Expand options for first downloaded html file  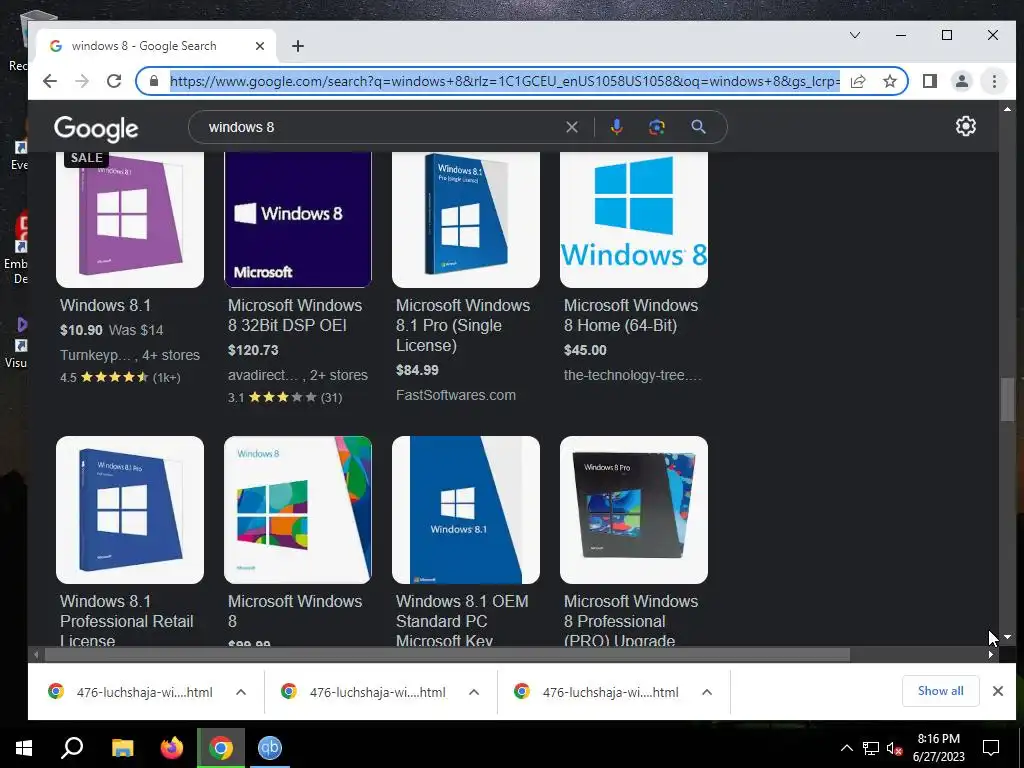(241, 692)
